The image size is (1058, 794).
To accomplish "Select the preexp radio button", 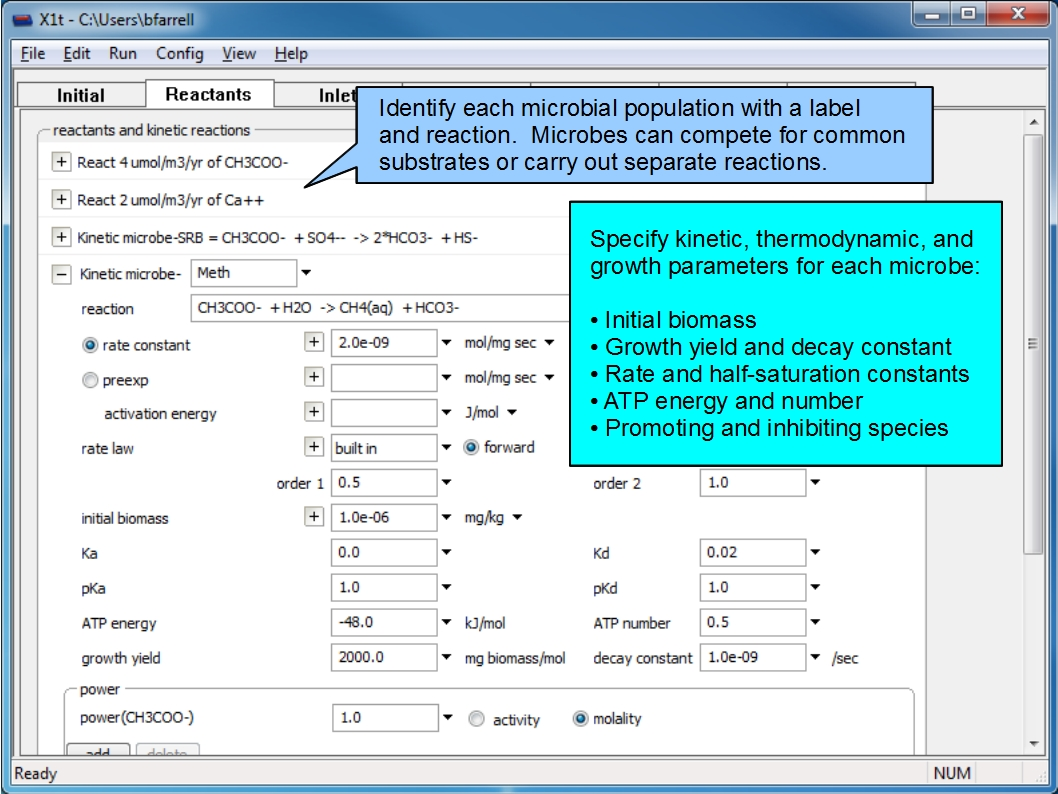I will [x=90, y=380].
